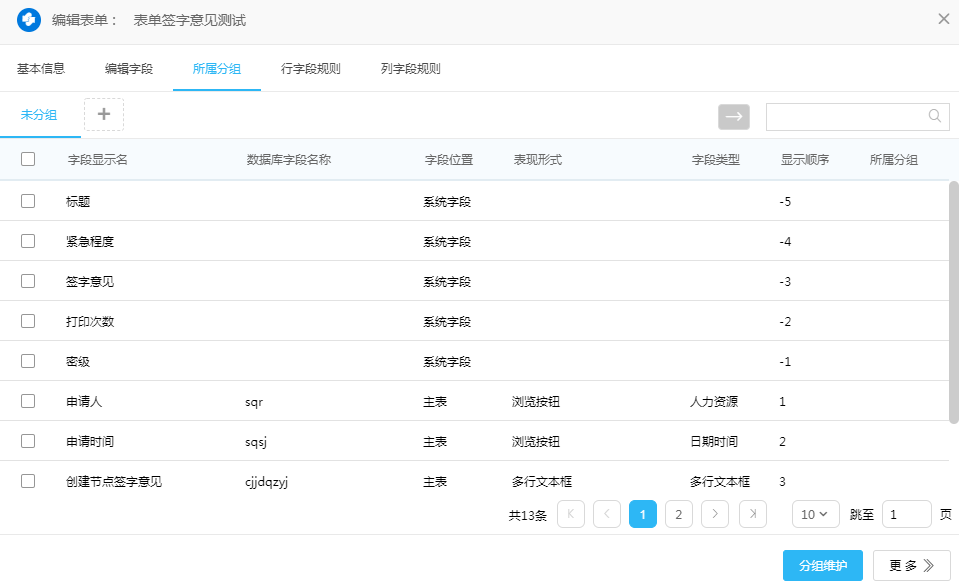Image resolution: width=959 pixels, height=587 pixels.
Task: Go to previous page arrow
Action: [x=607, y=514]
